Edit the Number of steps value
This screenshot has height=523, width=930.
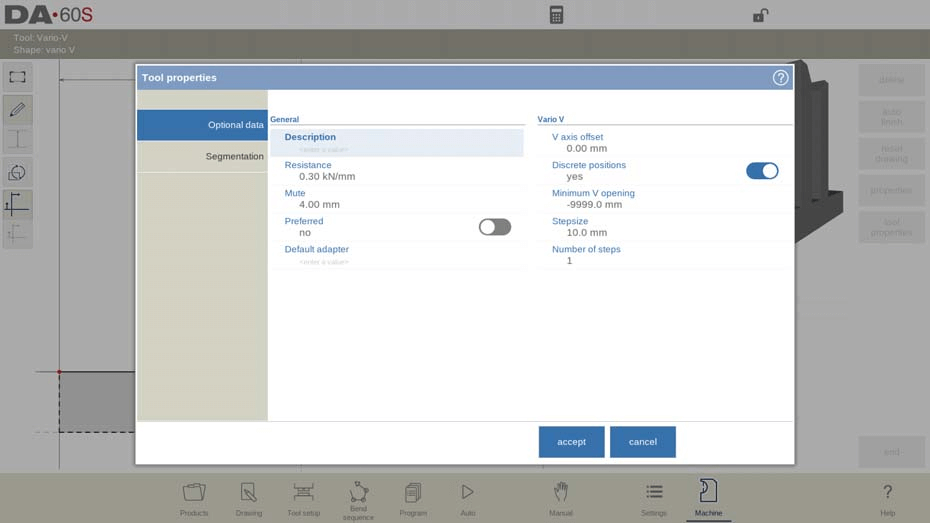point(664,255)
